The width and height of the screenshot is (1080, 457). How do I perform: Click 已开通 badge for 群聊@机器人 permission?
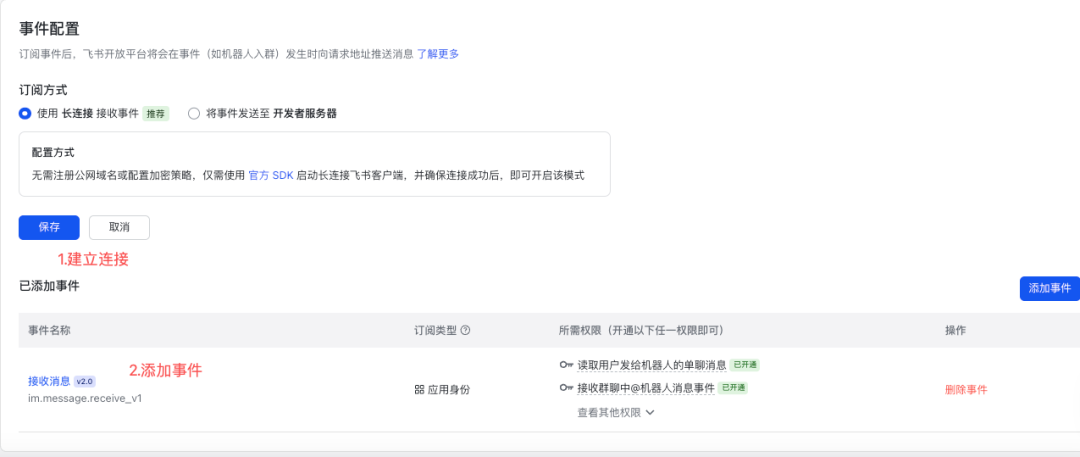click(x=733, y=388)
